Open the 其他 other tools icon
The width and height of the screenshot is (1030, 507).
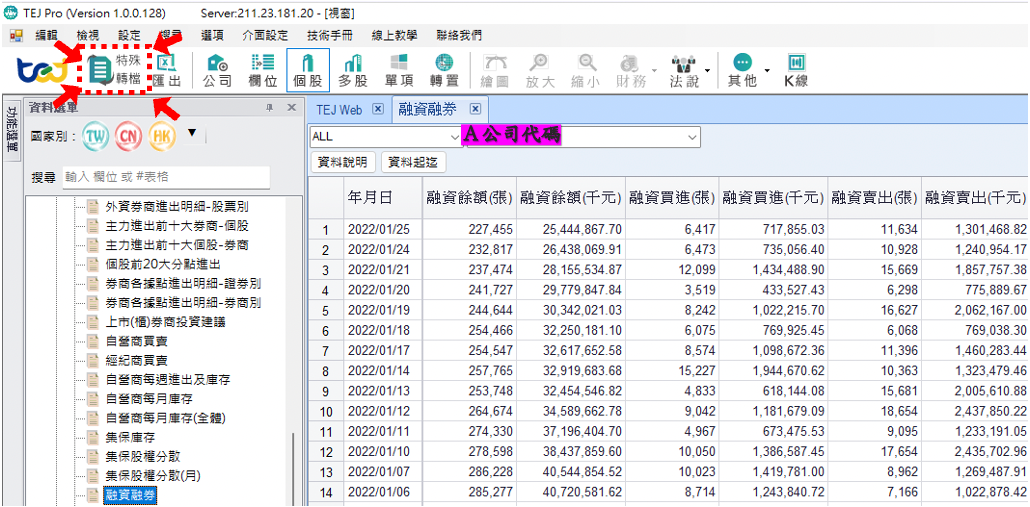point(742,70)
